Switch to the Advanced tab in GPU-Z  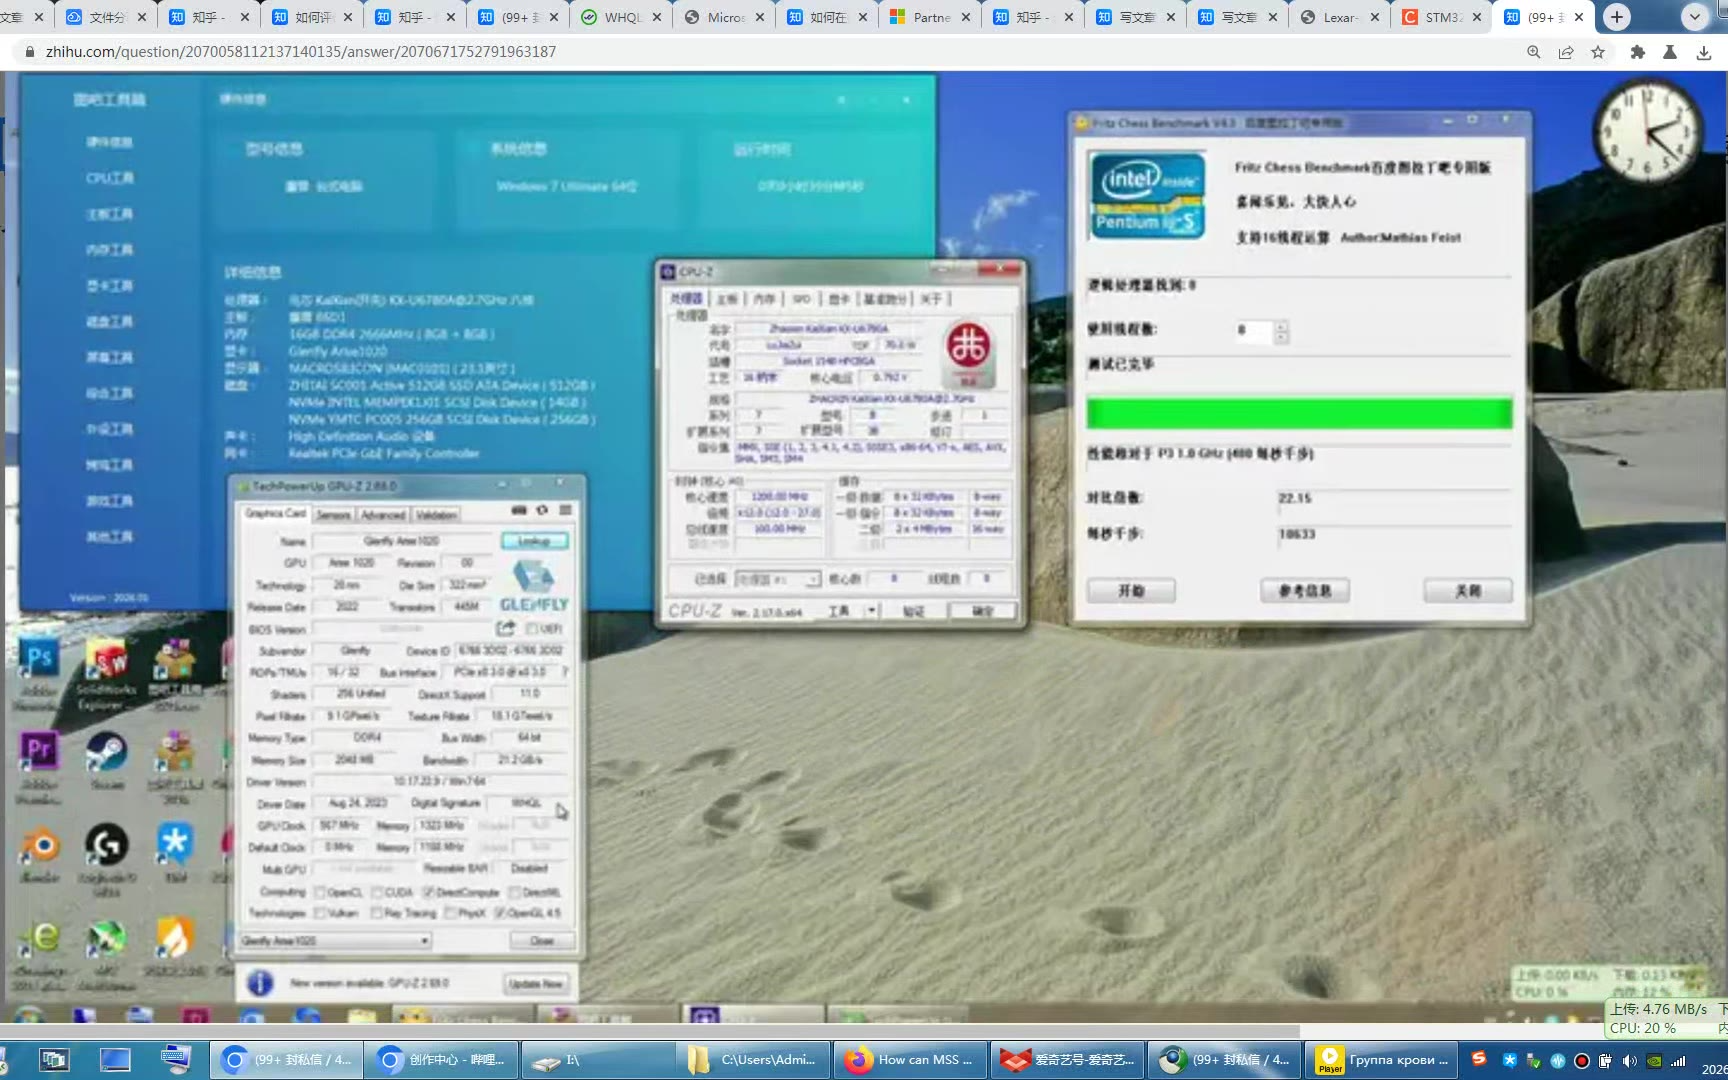pos(383,515)
